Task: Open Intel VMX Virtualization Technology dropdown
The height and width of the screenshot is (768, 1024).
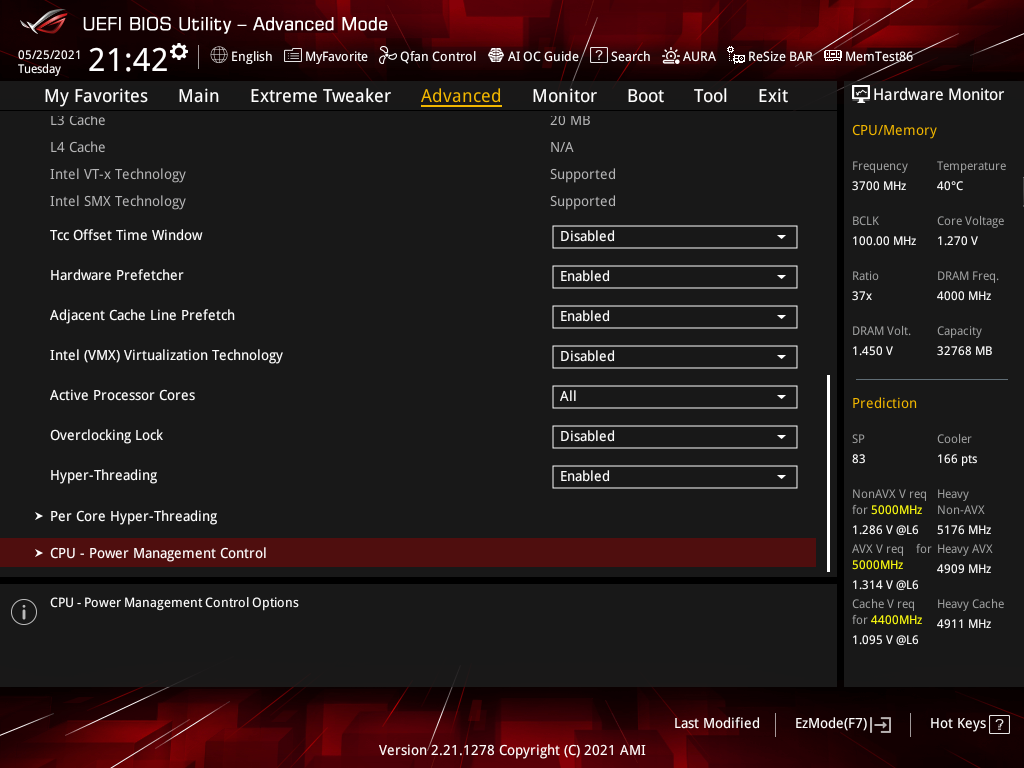Action: click(675, 357)
